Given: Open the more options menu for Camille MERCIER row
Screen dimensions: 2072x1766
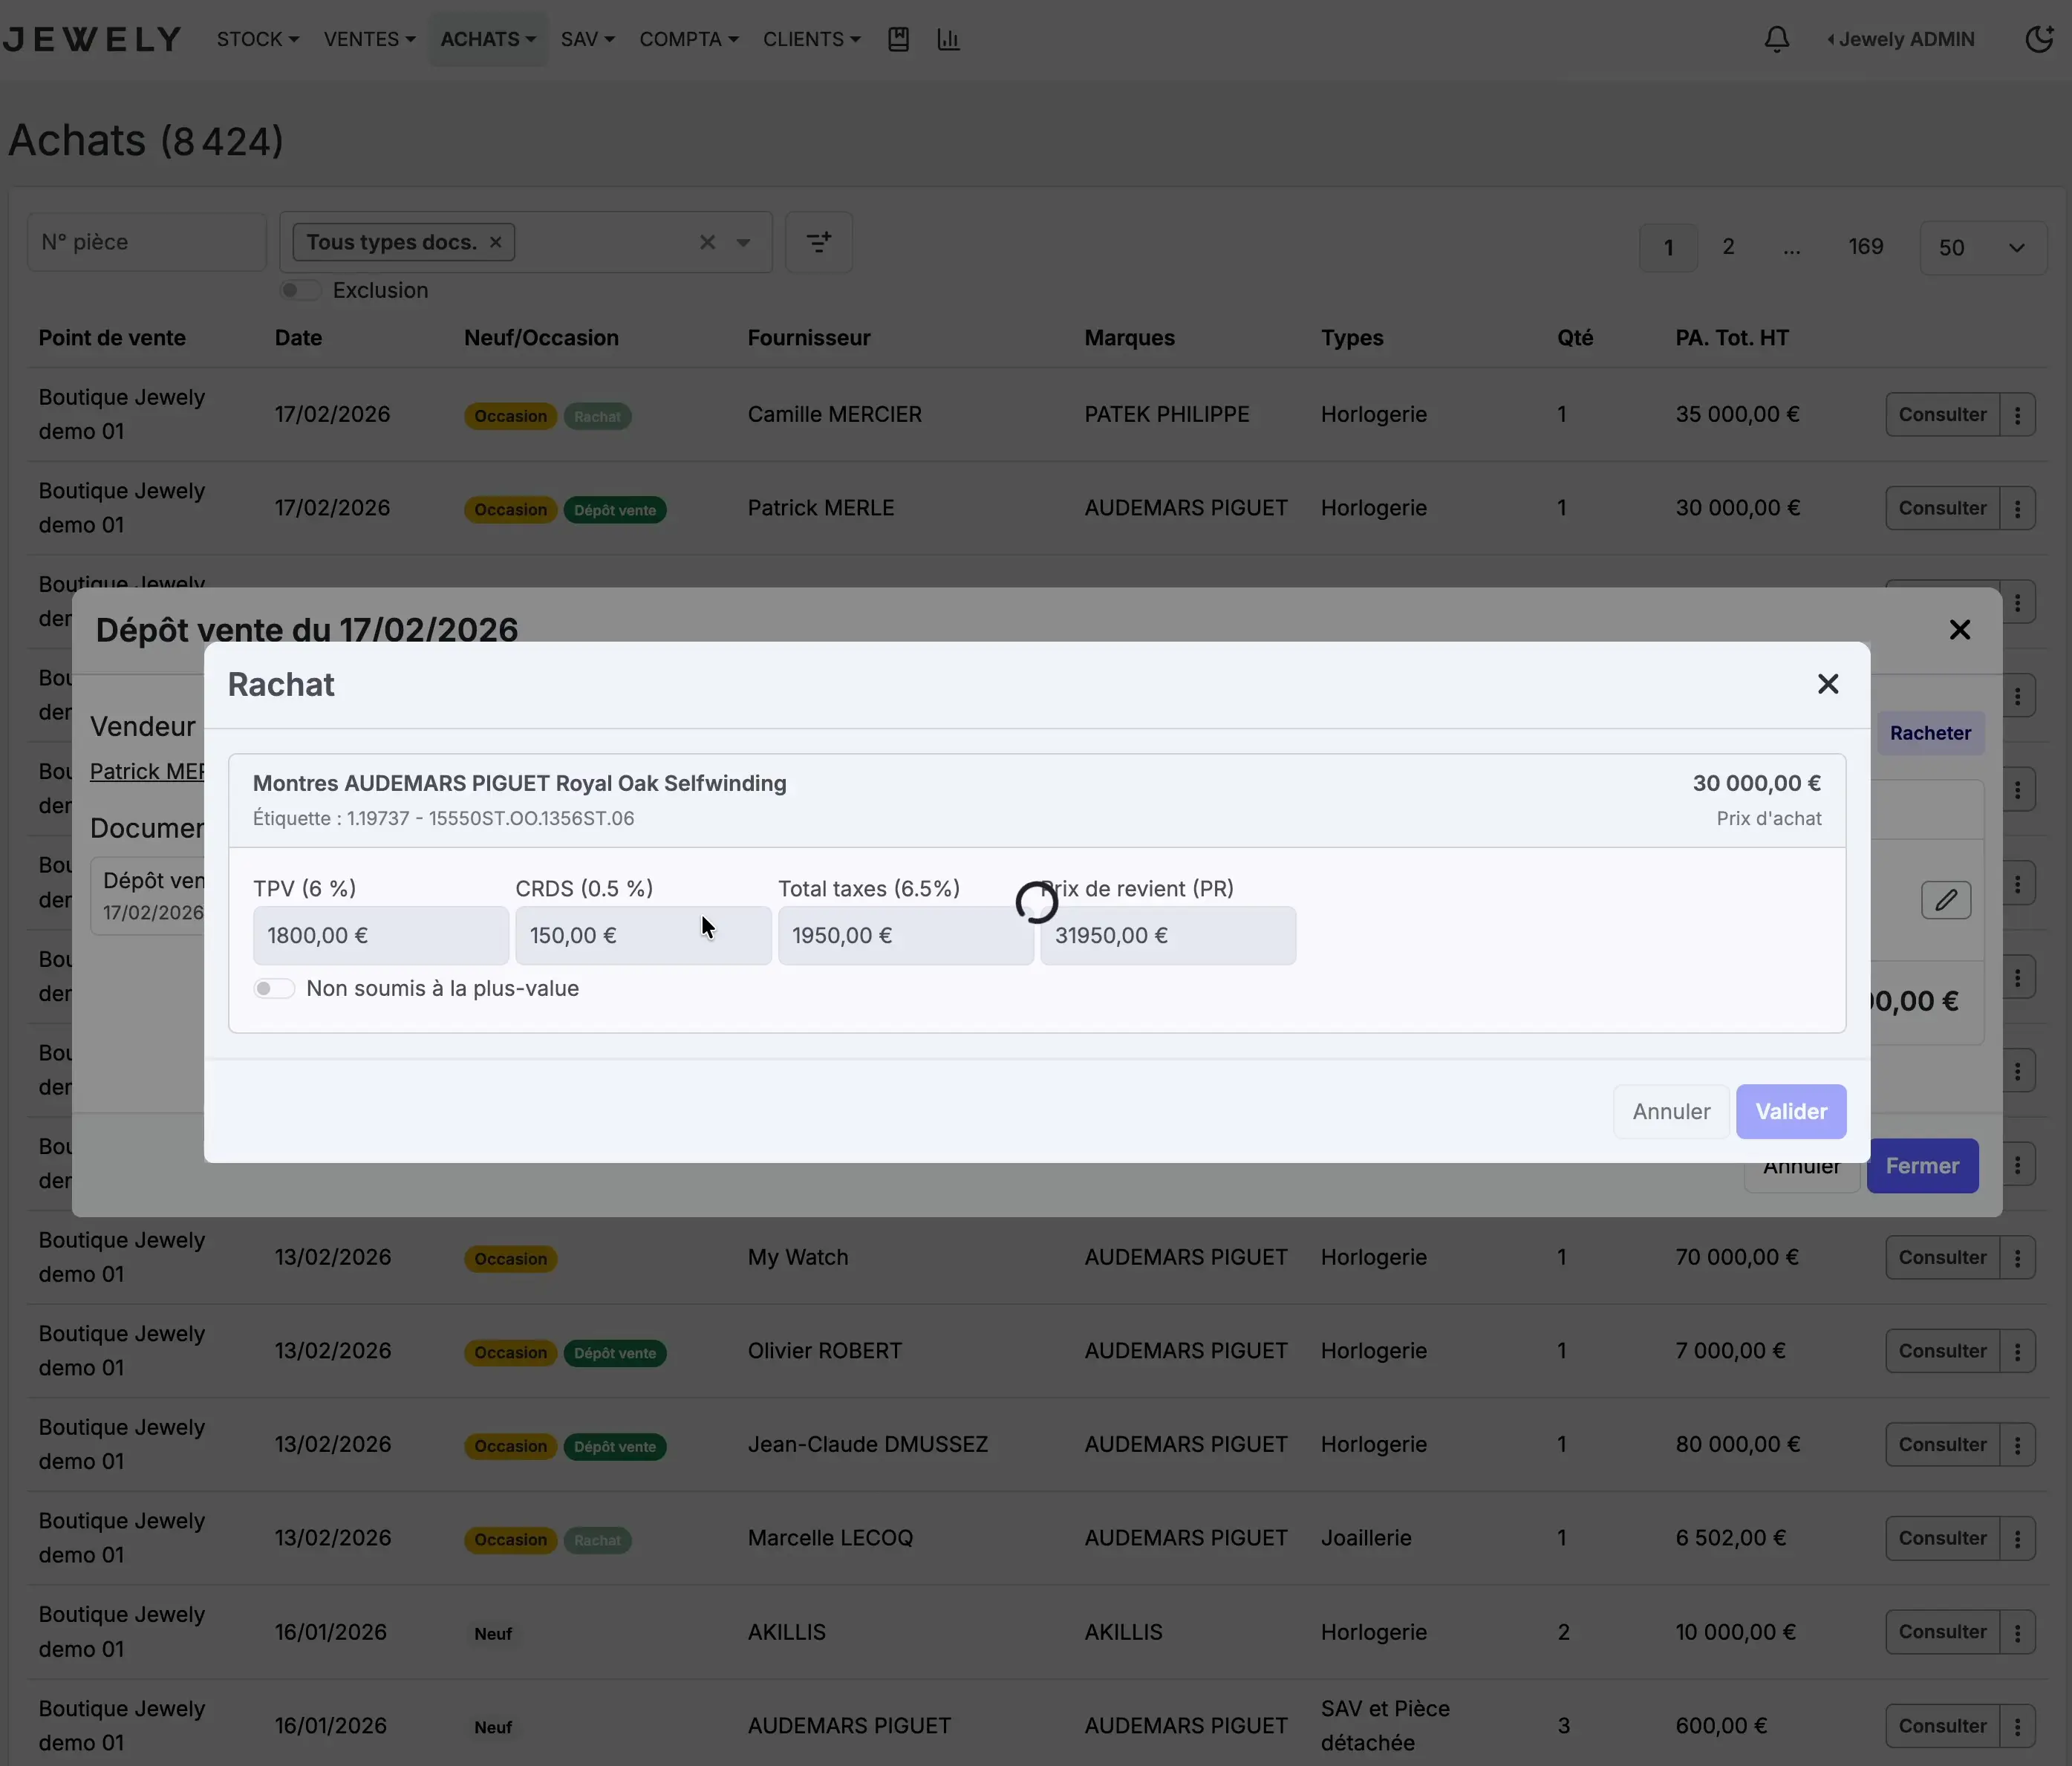Looking at the screenshot, I should point(2017,414).
